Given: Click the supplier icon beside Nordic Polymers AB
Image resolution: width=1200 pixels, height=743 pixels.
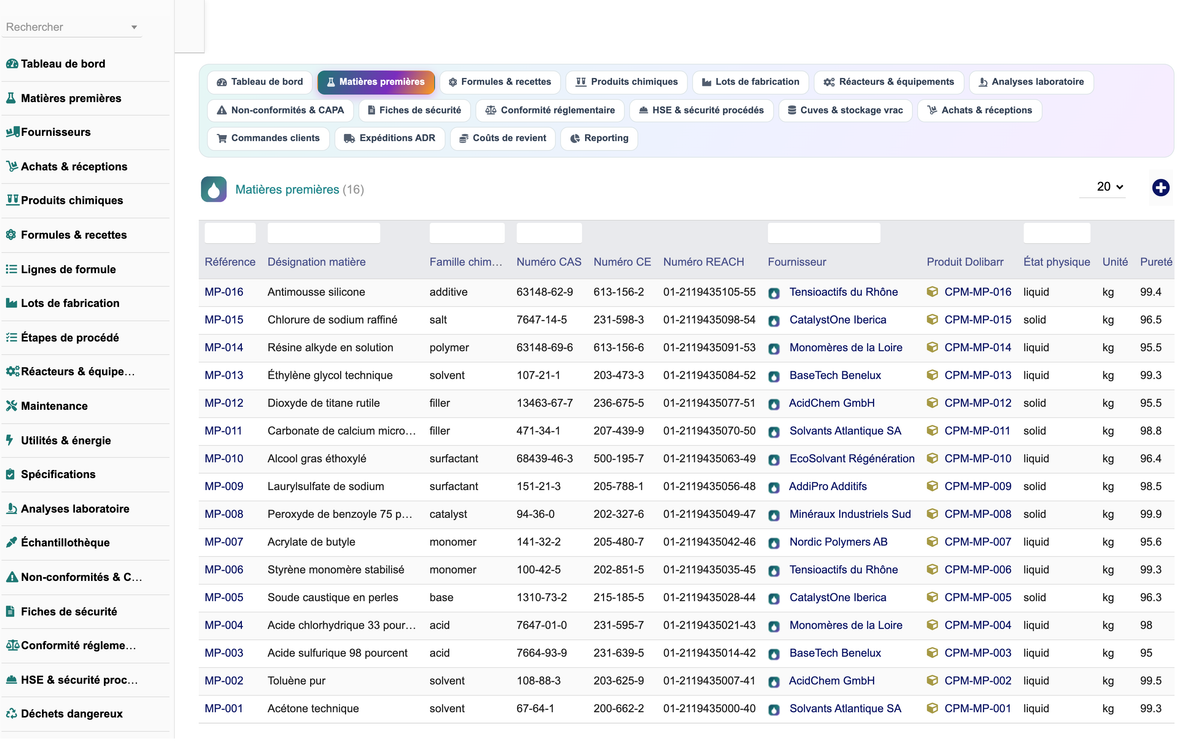Looking at the screenshot, I should click(x=774, y=543).
